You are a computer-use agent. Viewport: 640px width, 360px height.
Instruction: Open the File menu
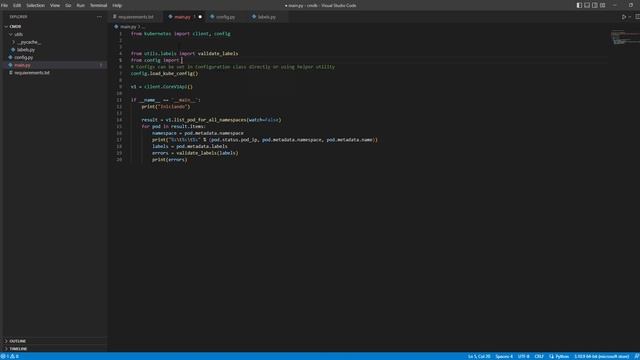pyautogui.click(x=4, y=6)
